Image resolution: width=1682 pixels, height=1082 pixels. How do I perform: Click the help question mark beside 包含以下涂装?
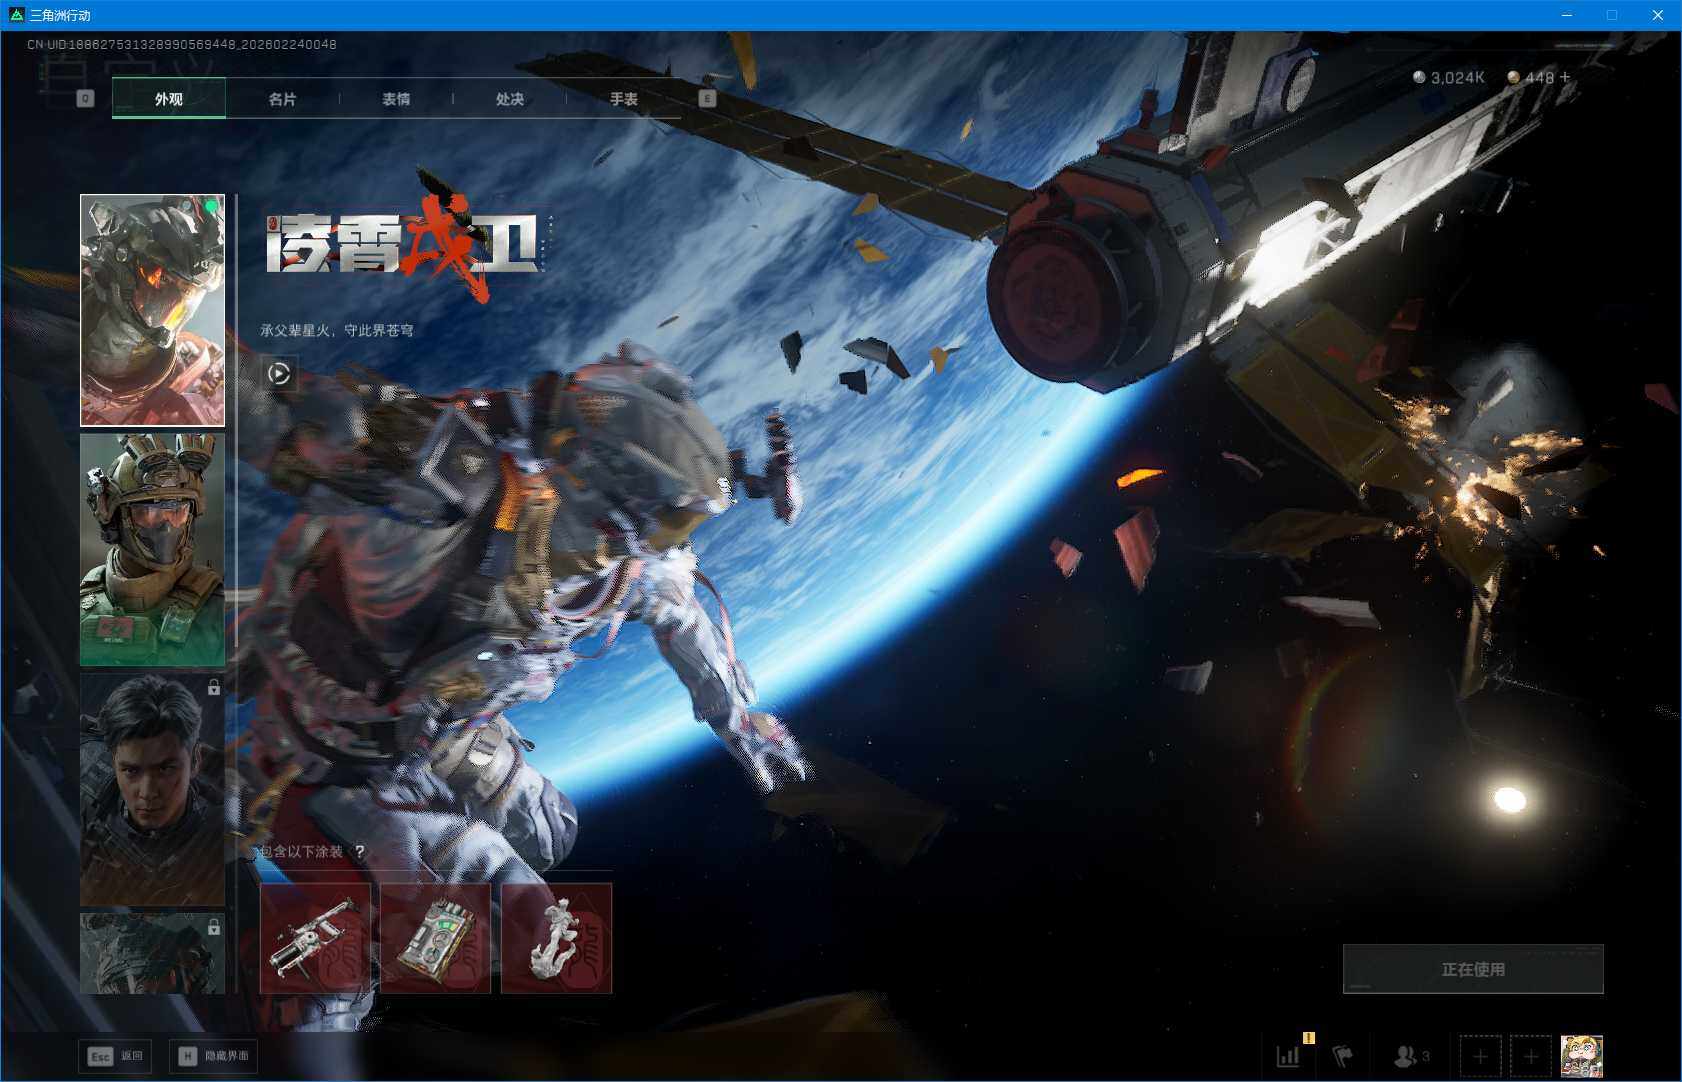tap(360, 852)
